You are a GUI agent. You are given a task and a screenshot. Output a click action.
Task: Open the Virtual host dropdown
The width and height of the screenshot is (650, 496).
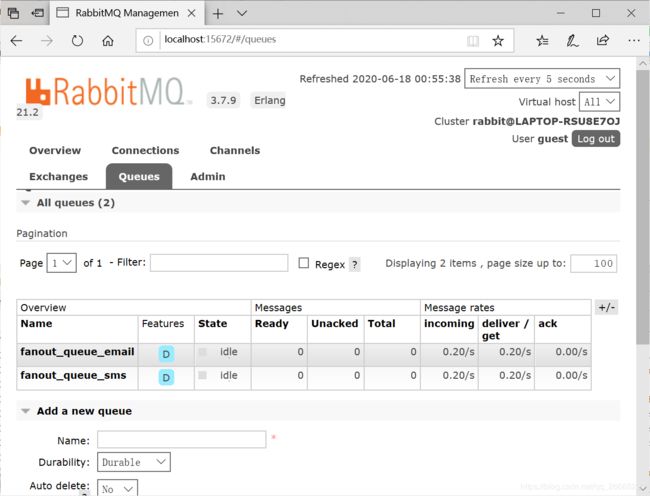click(x=599, y=102)
